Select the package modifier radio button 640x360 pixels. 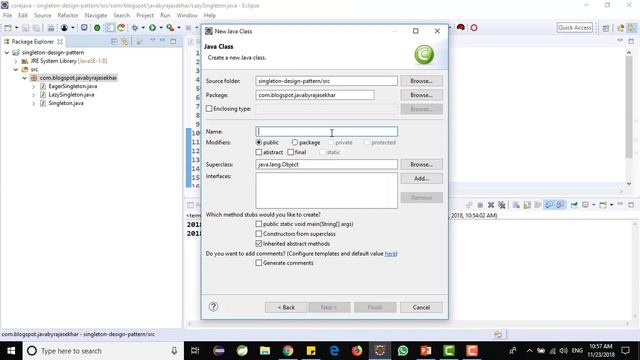coord(295,142)
